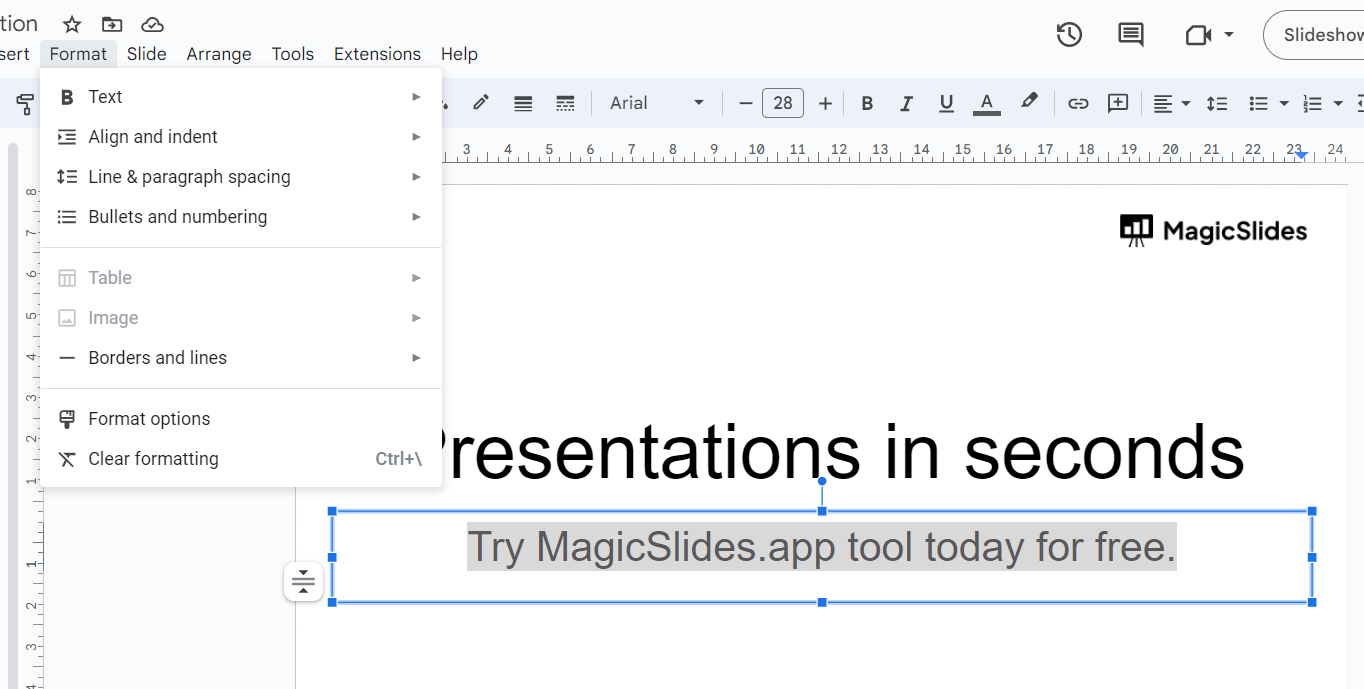Click the bold B icon in Text menu item

(67, 97)
